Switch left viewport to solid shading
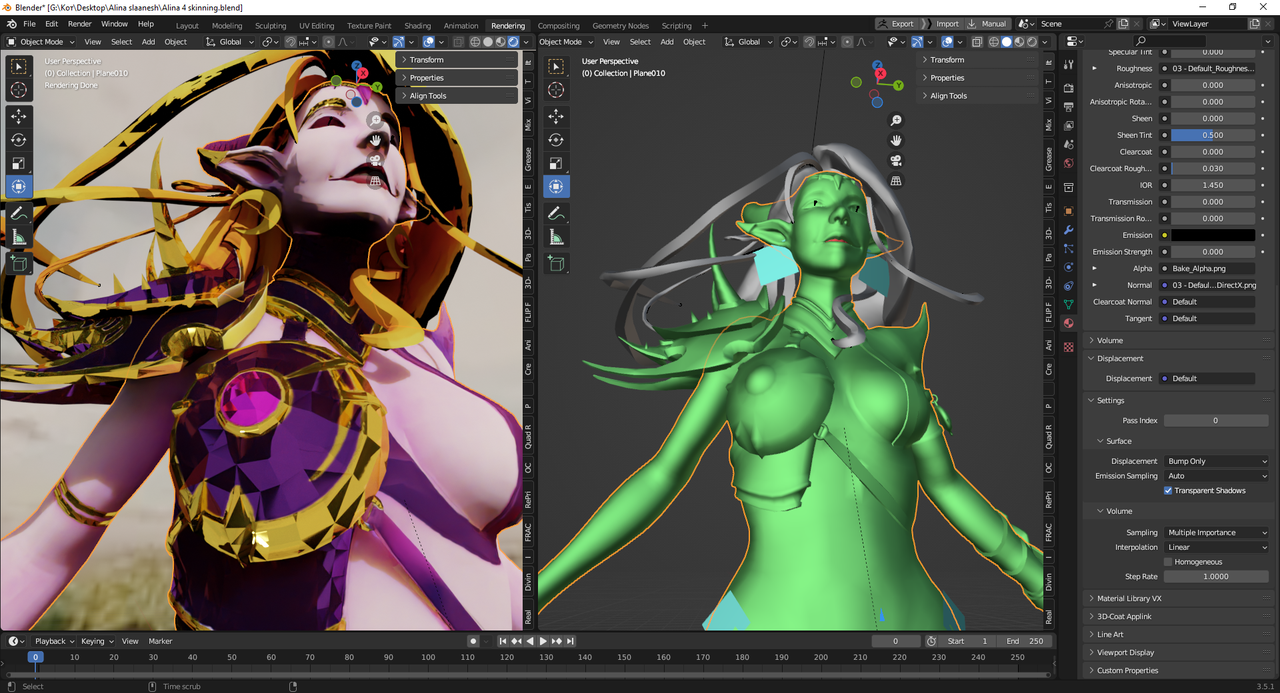This screenshot has height=693, width=1280. click(x=487, y=42)
